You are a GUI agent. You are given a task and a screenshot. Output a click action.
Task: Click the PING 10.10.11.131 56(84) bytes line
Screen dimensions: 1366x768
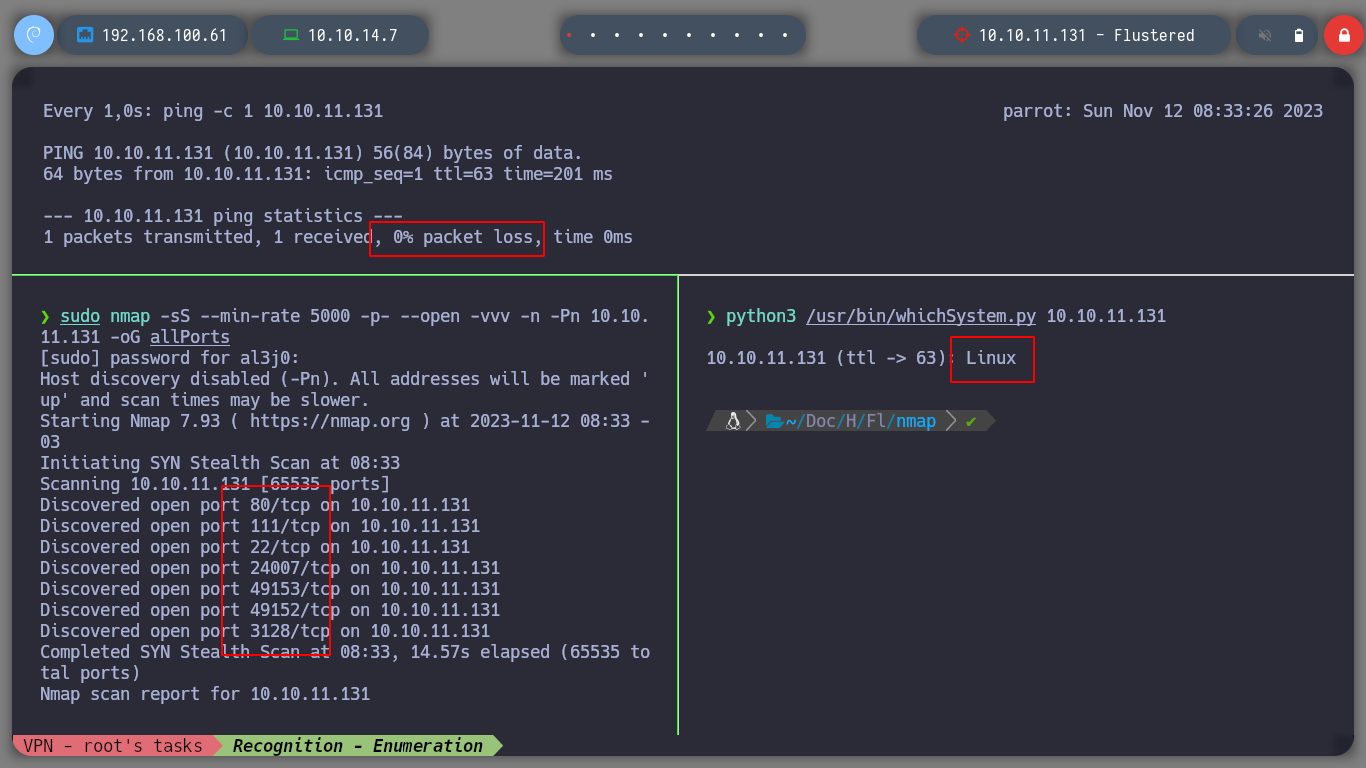pos(312,153)
